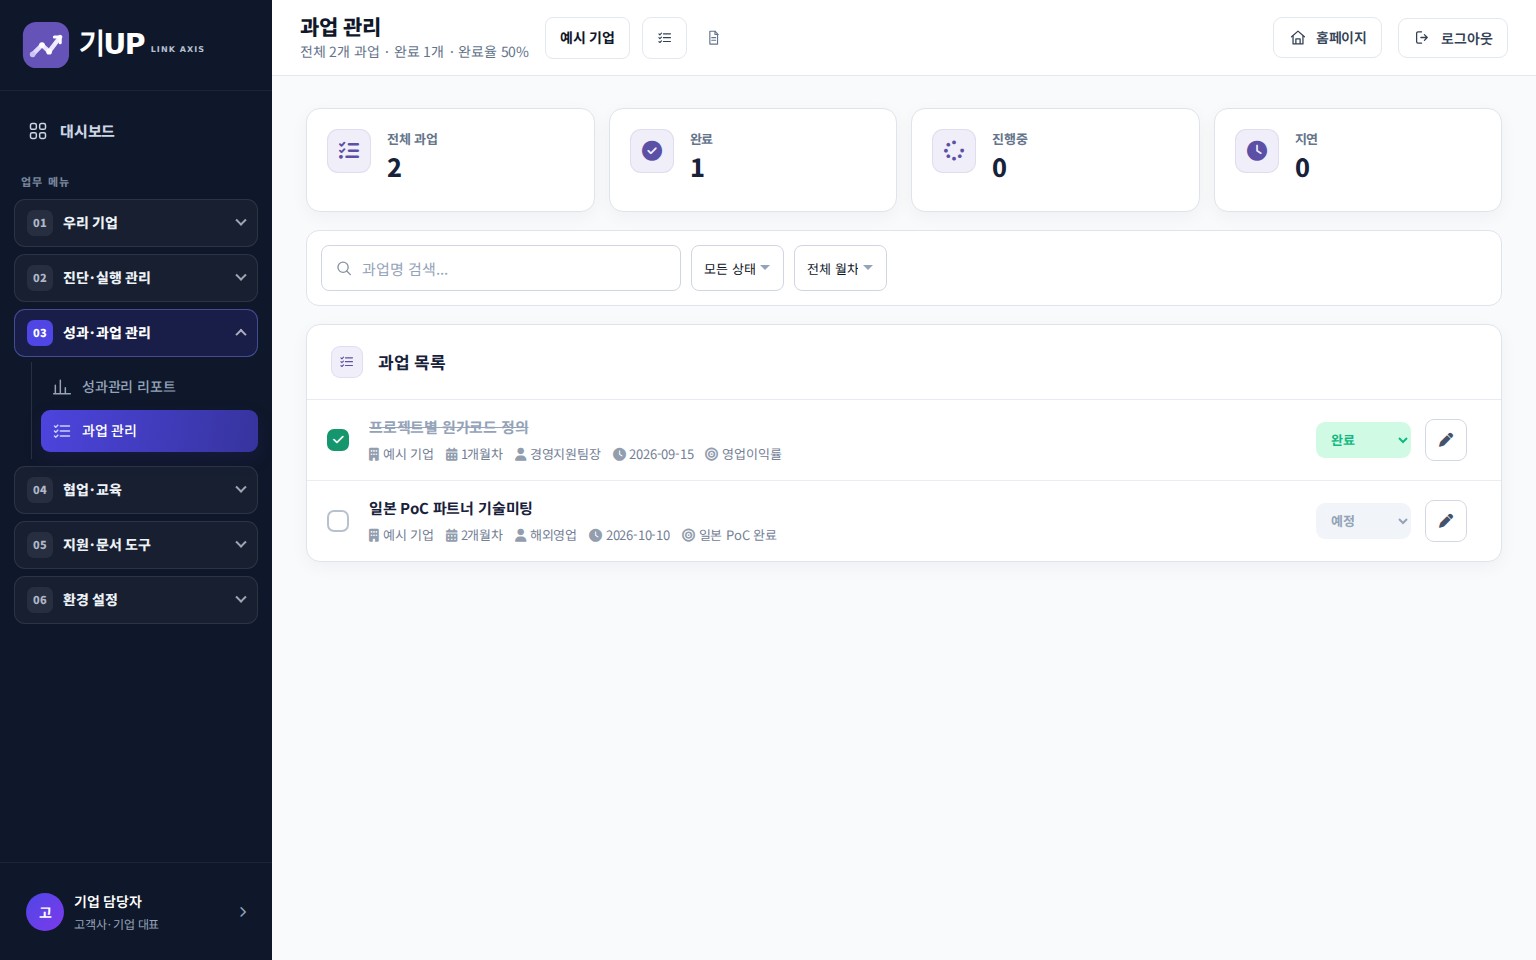Click the 지연 clock card icon
Image resolution: width=1536 pixels, height=960 pixels.
coord(1257,151)
